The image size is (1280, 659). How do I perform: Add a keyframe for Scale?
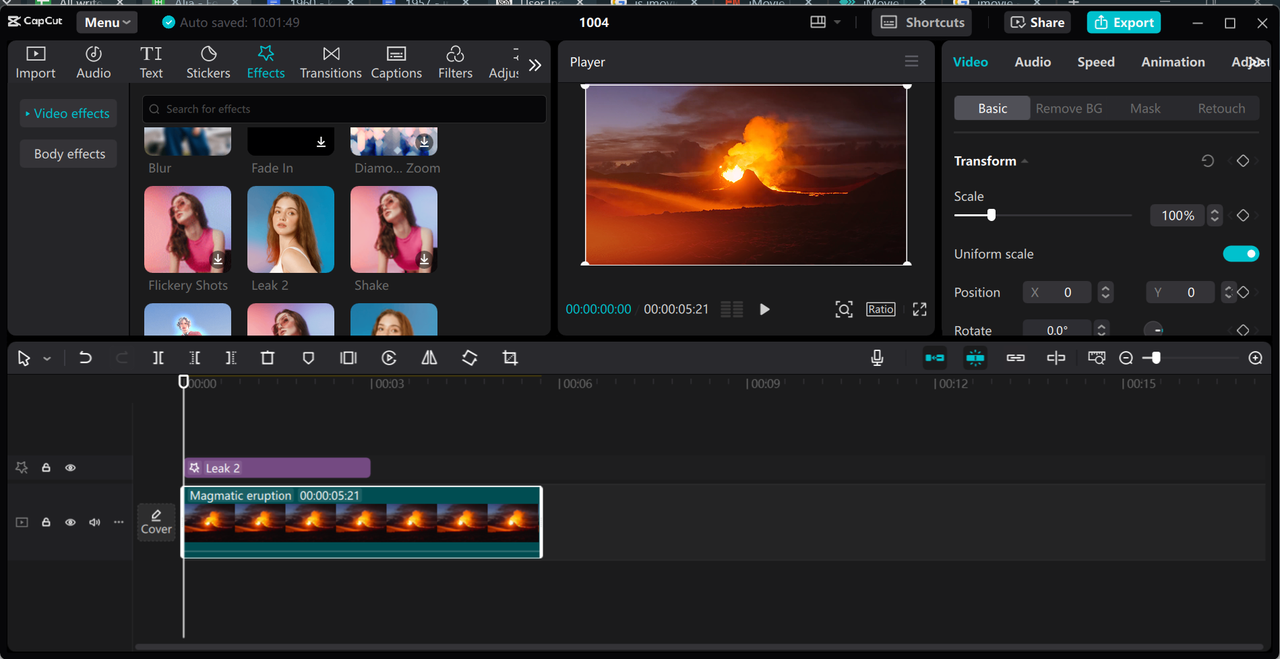pos(1243,215)
